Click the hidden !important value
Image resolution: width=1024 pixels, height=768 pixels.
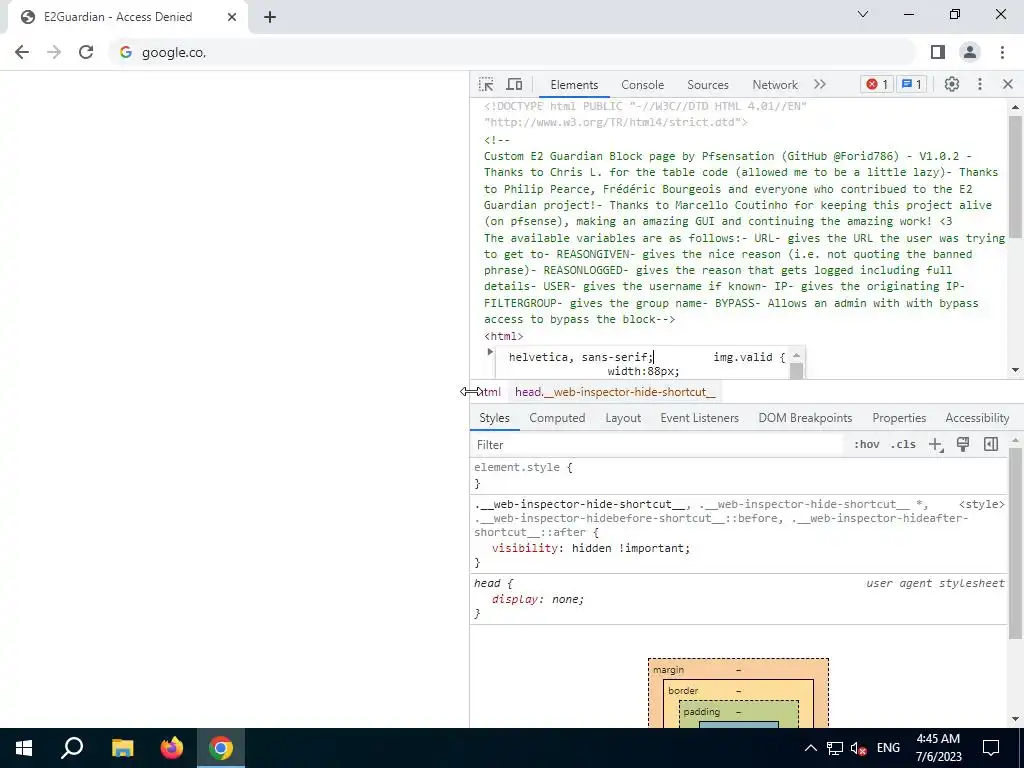[629, 548]
